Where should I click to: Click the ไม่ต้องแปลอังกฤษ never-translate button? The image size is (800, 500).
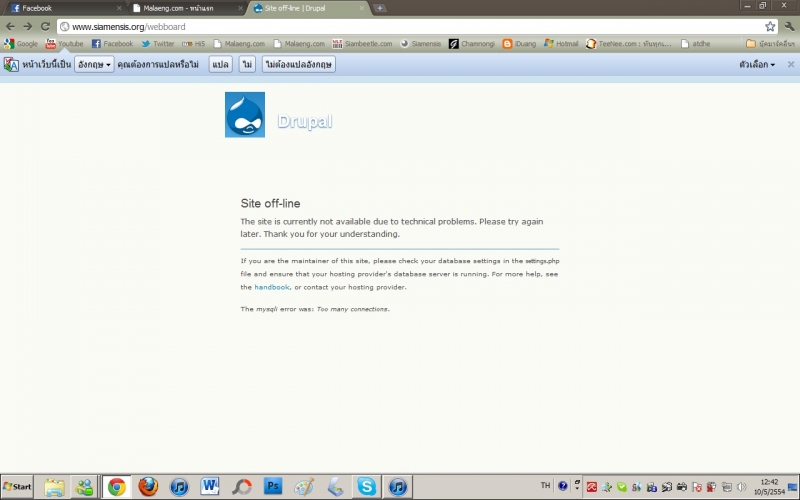pyautogui.click(x=298, y=64)
